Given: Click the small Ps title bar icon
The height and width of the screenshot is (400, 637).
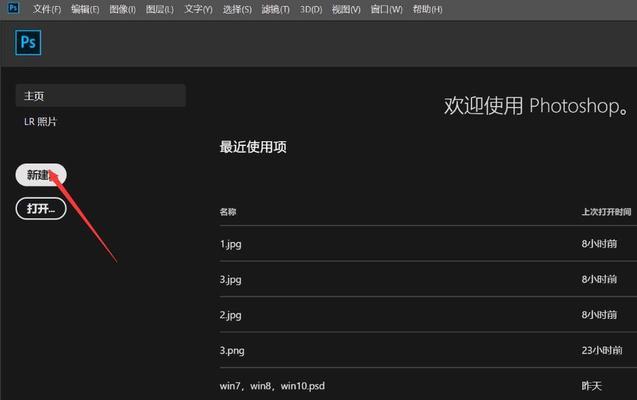Looking at the screenshot, I should (13, 8).
